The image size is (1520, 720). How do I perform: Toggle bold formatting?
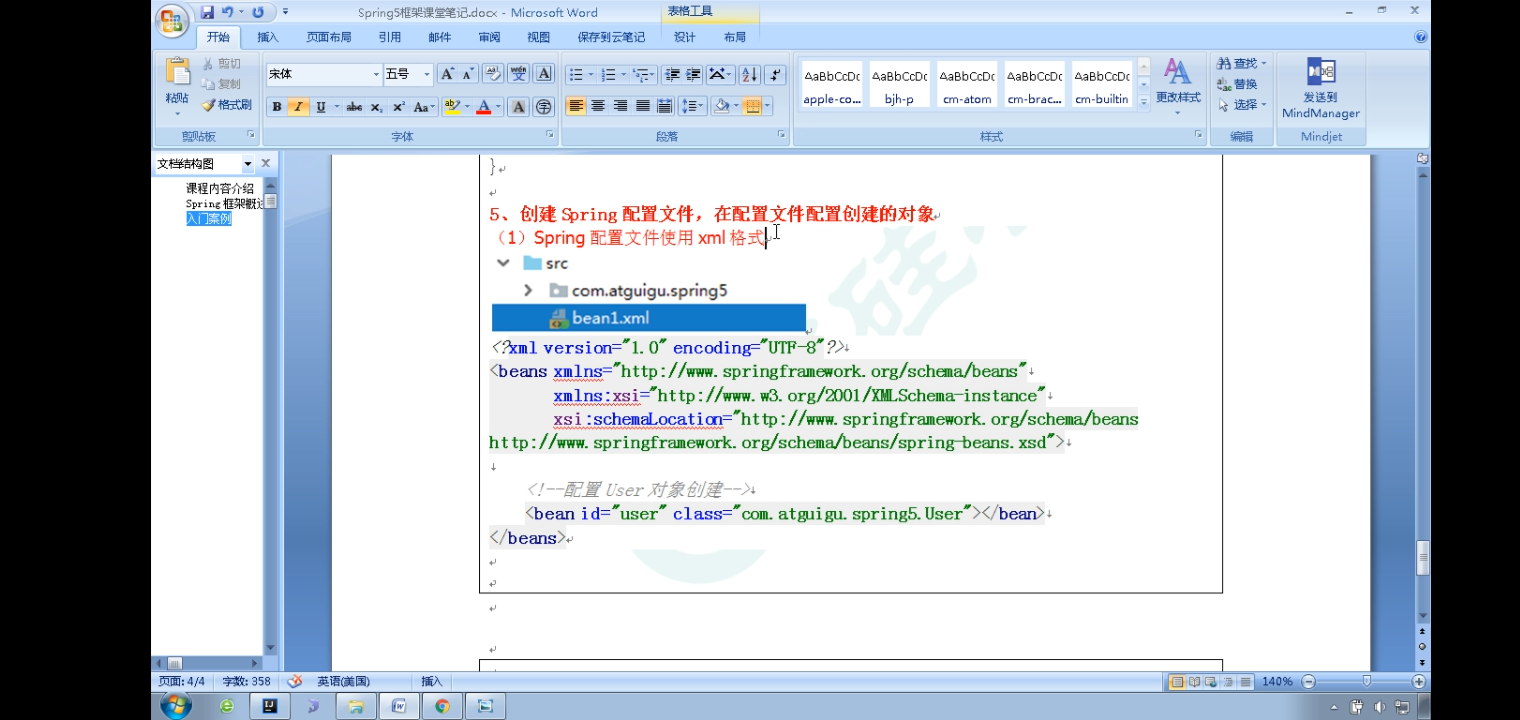click(277, 107)
